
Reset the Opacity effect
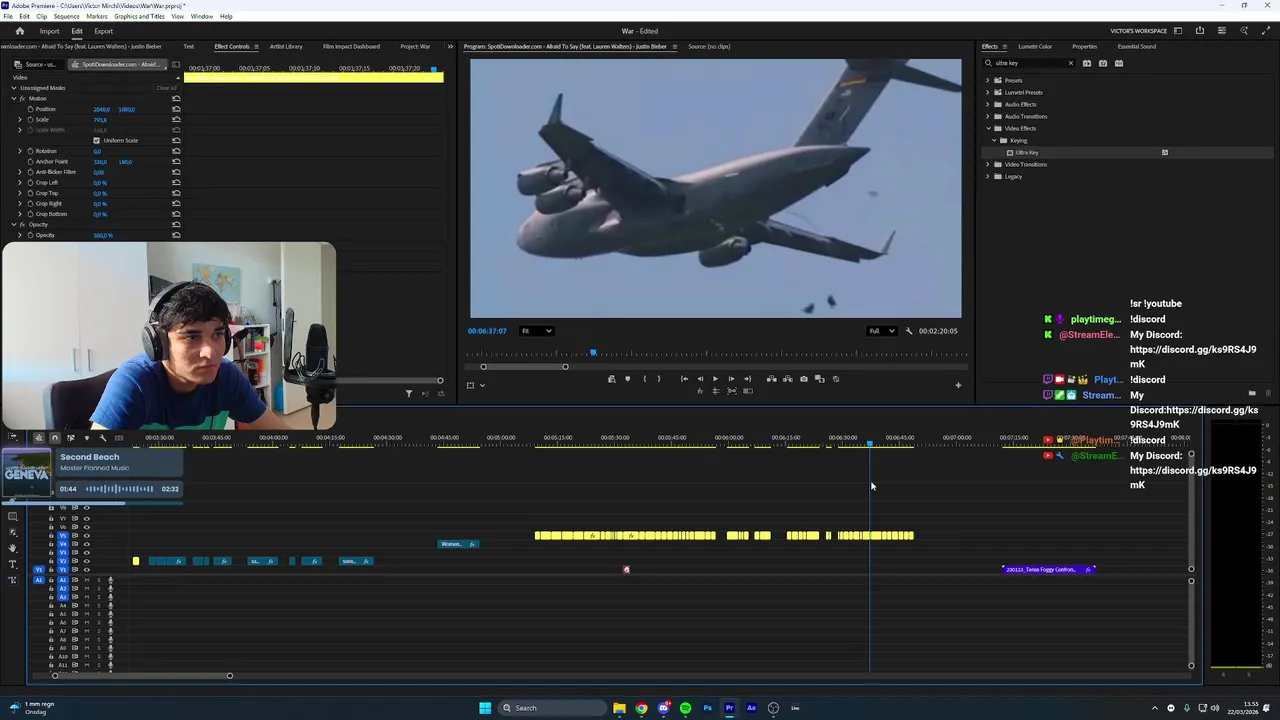click(176, 225)
